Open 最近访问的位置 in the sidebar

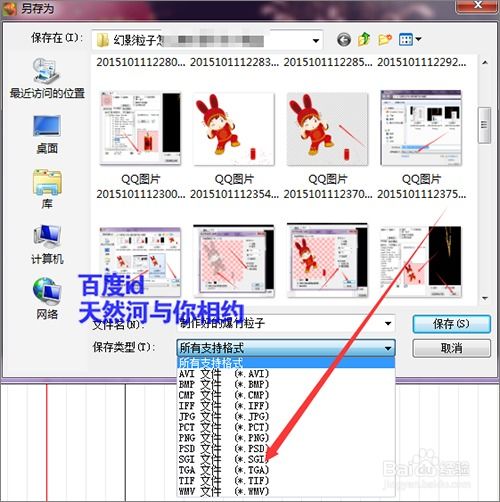(x=47, y=79)
